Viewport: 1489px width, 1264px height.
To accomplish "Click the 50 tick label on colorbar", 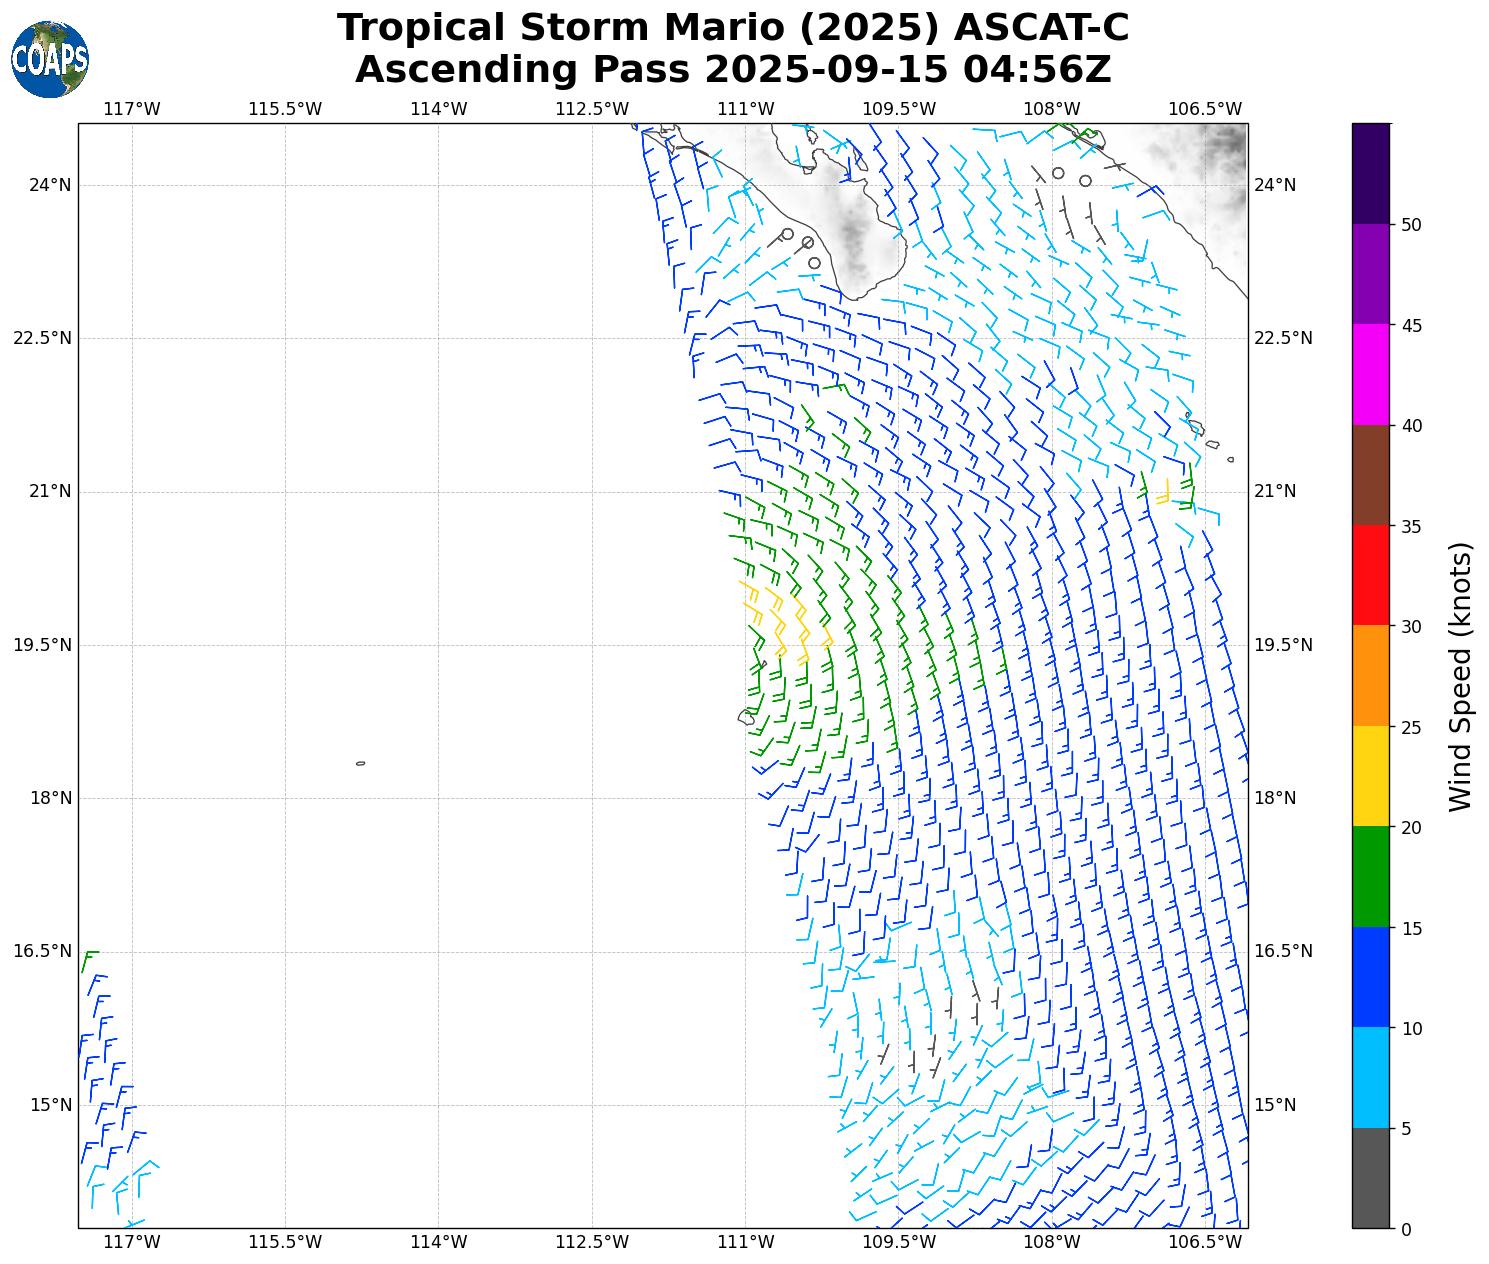I will click(x=1411, y=225).
